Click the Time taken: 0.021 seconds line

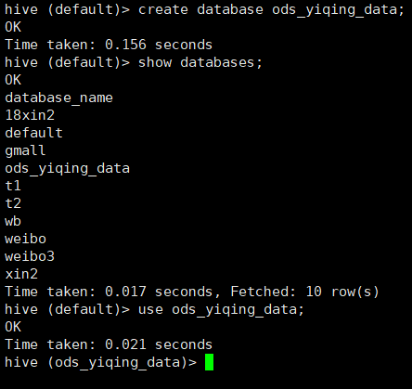coord(109,344)
